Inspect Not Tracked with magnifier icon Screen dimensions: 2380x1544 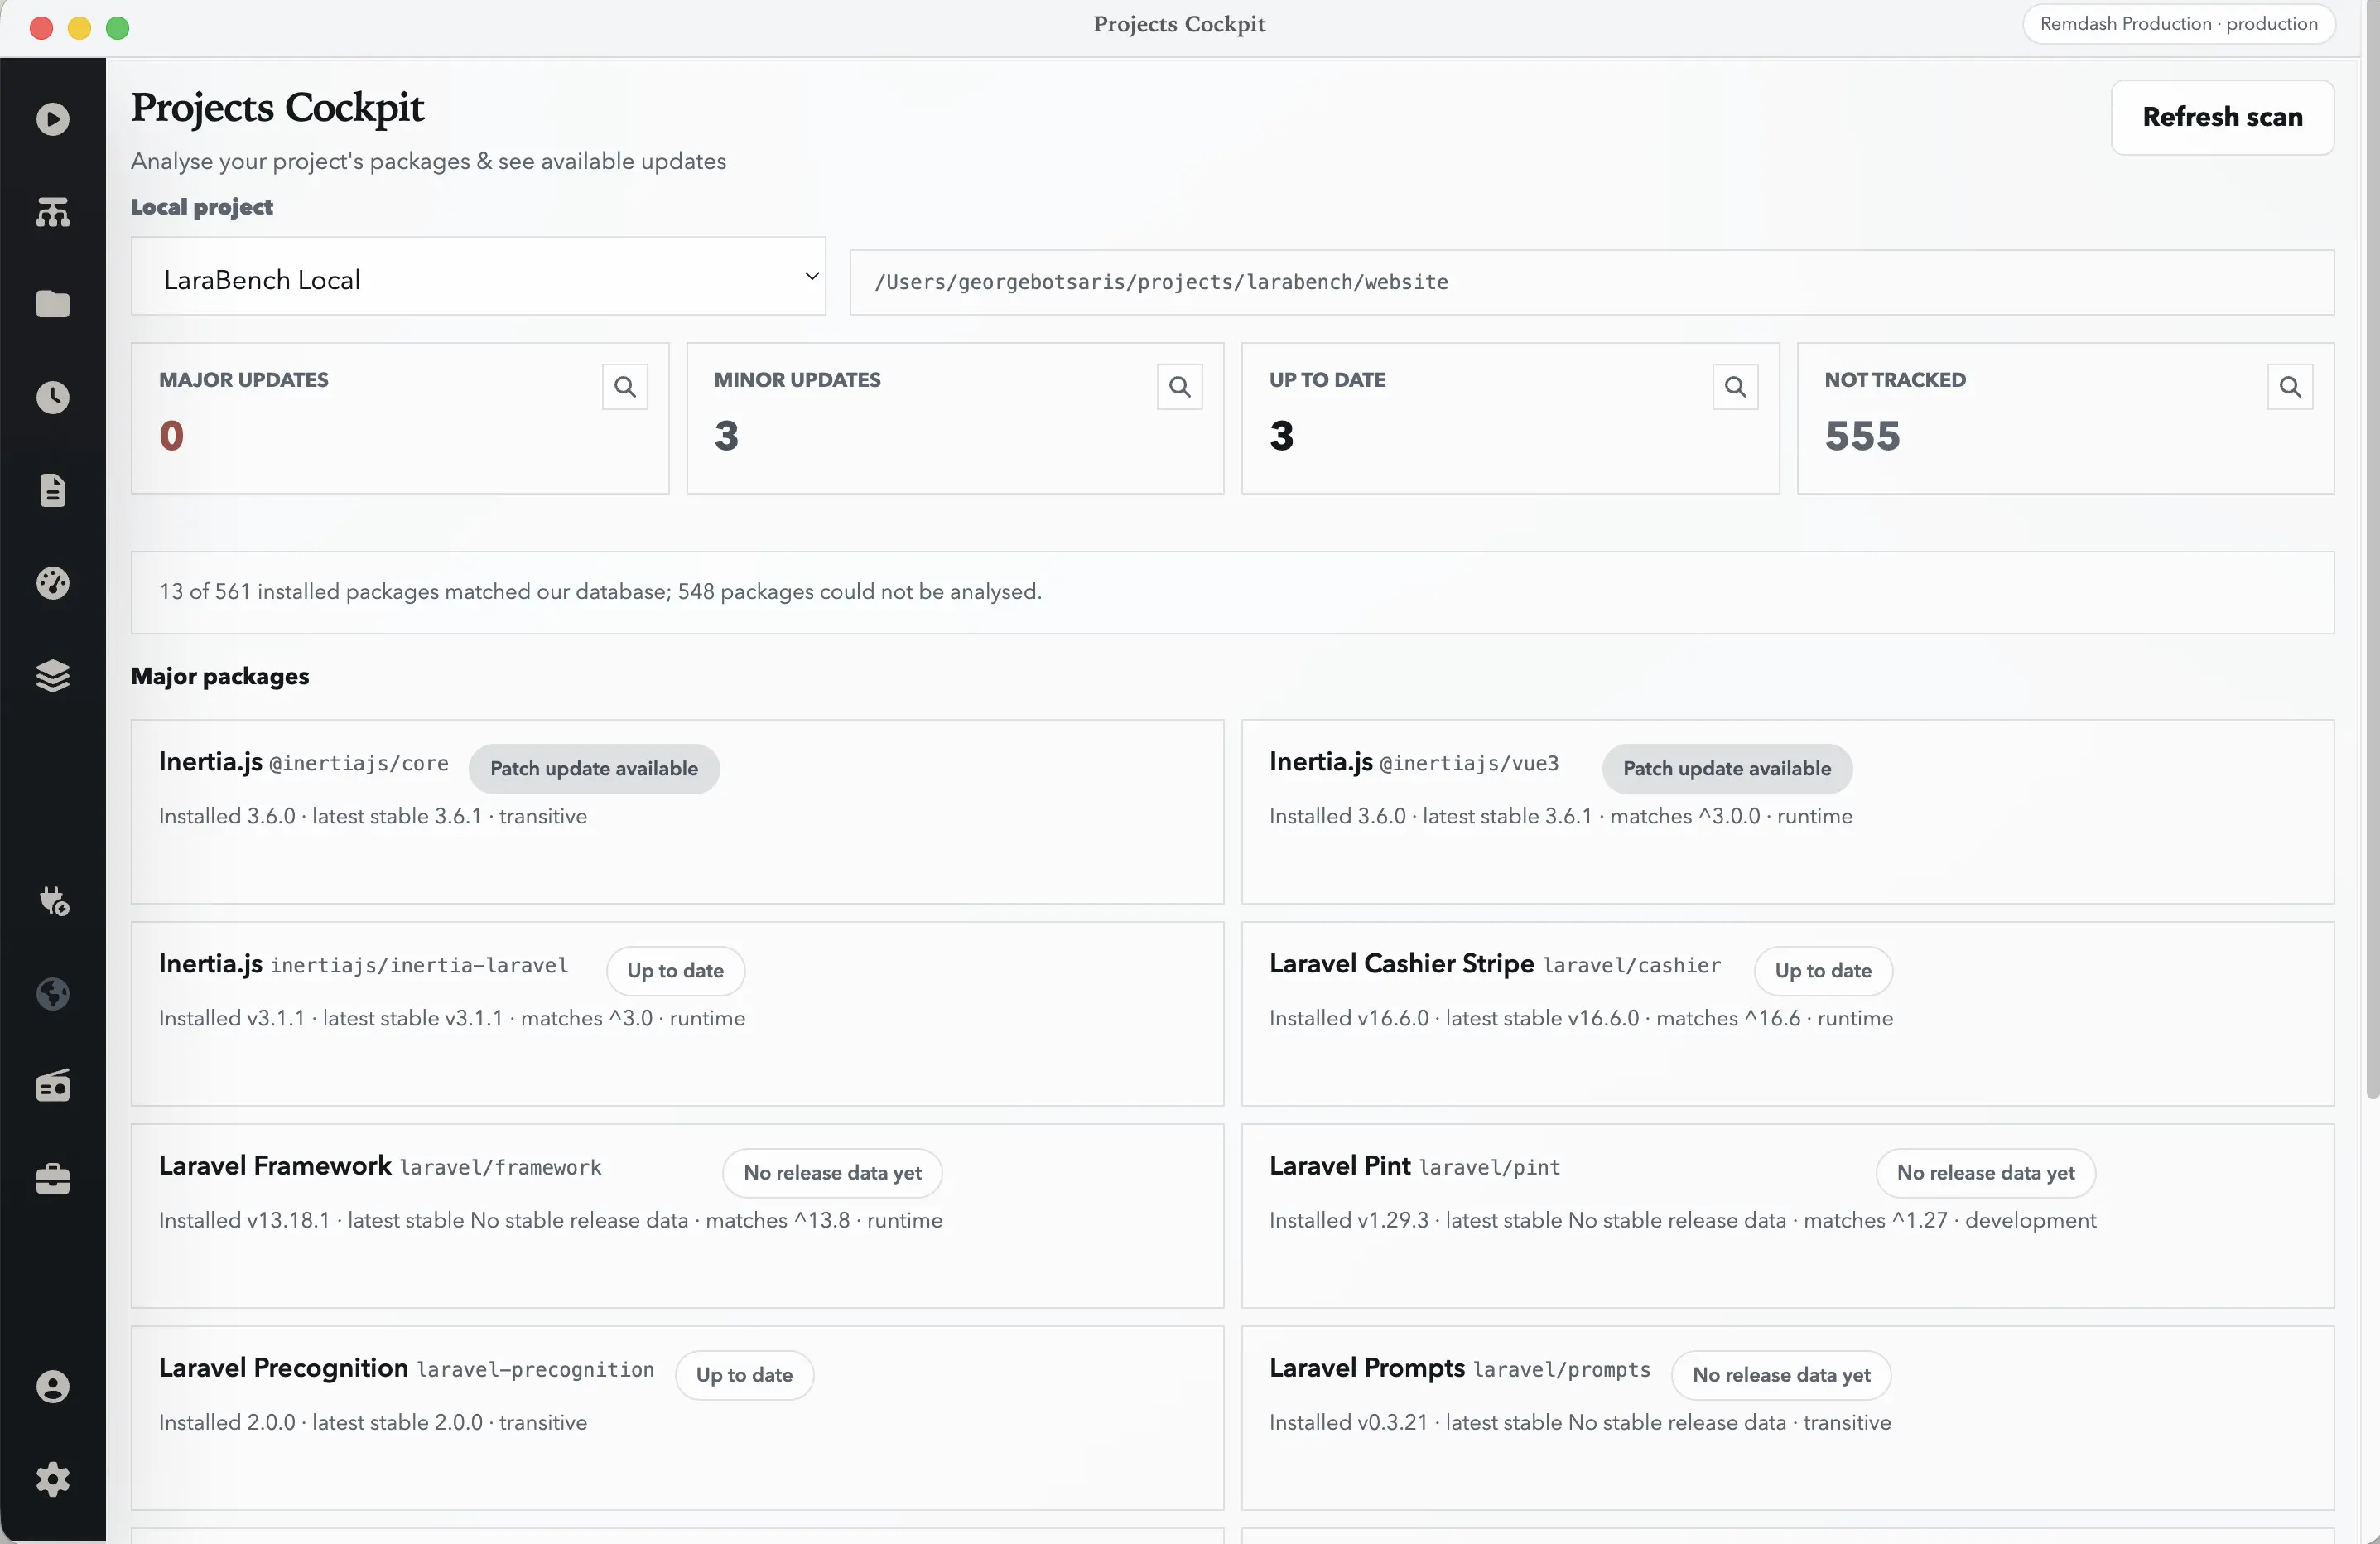[2290, 387]
